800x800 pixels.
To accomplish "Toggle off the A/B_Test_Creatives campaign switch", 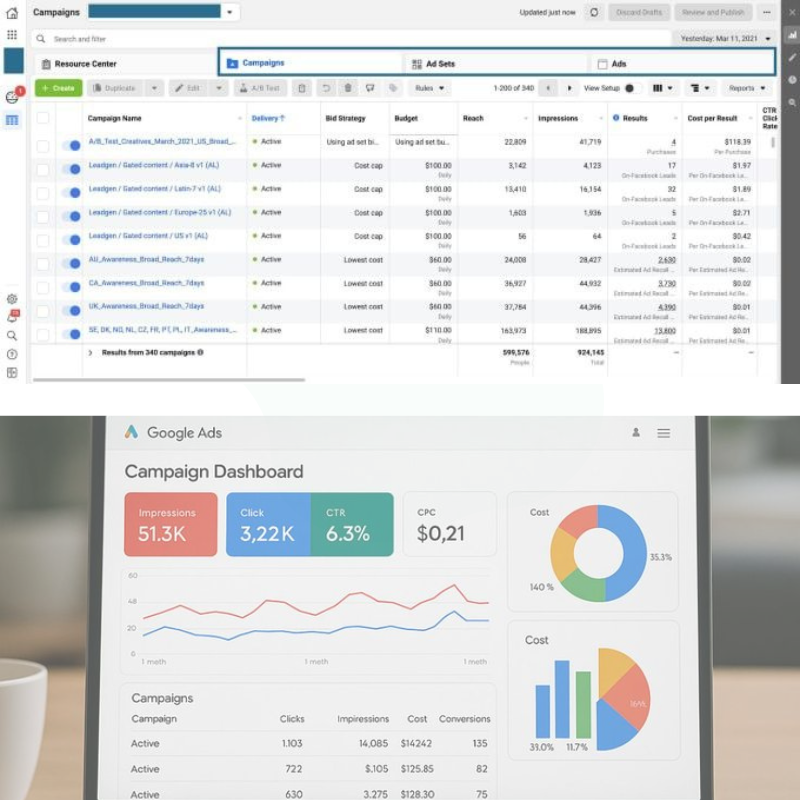I will [x=71, y=146].
